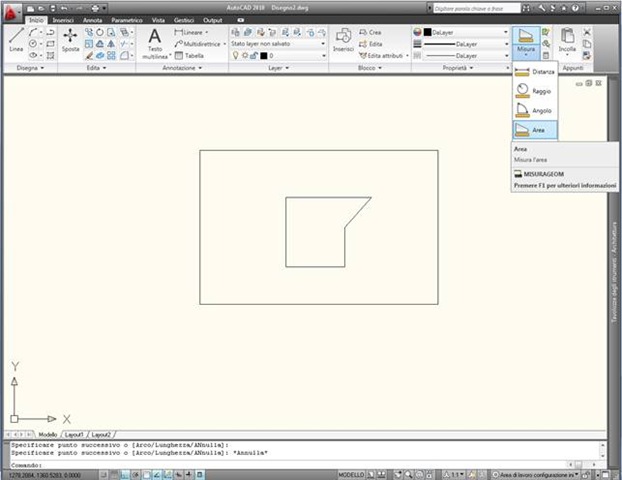Choose the Raggio measure option

coord(535,91)
